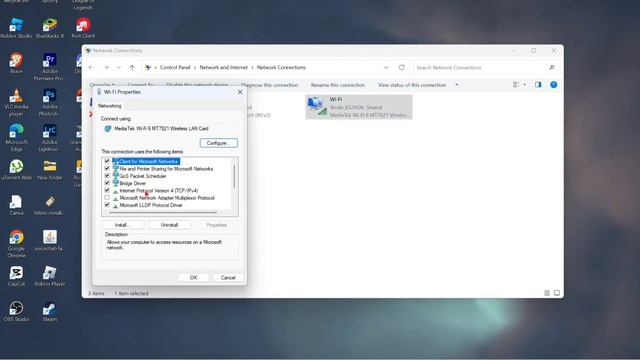Expand the change your view dropdown arrow

[x=525, y=85]
